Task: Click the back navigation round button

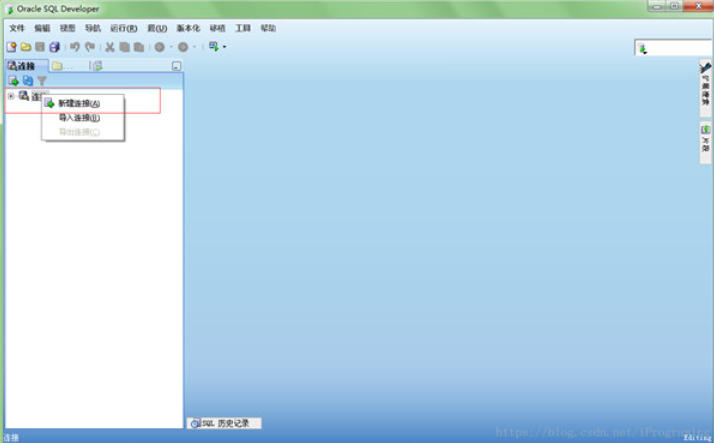Action: [x=159, y=47]
